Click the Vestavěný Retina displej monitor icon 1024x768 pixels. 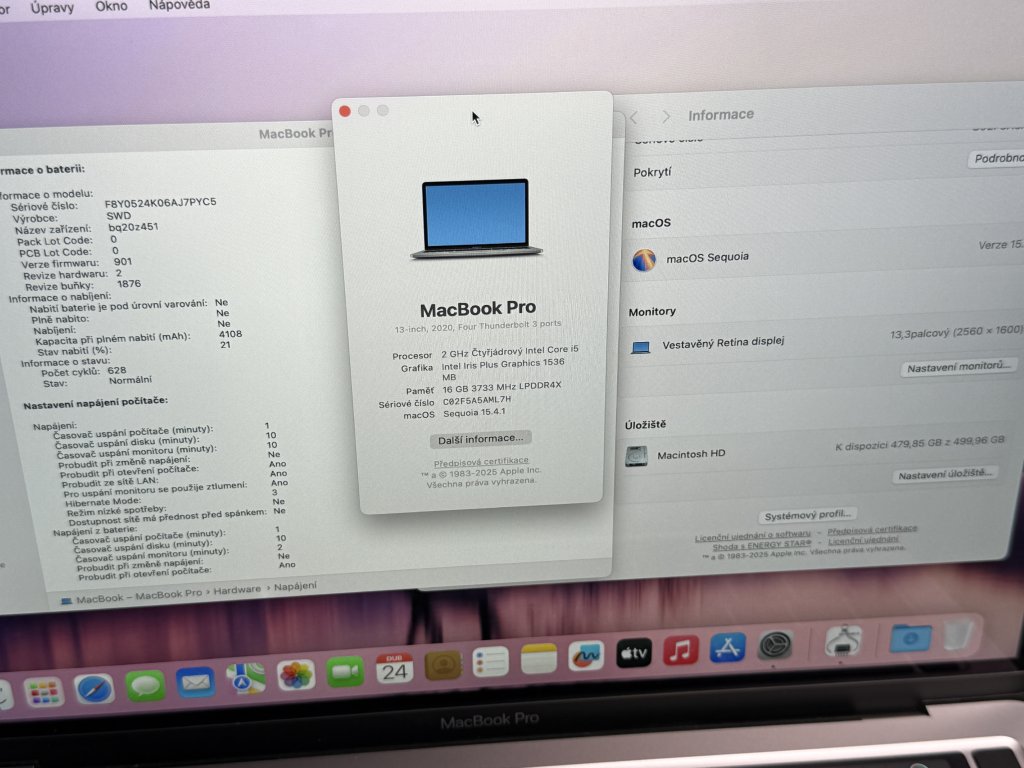tap(641, 347)
